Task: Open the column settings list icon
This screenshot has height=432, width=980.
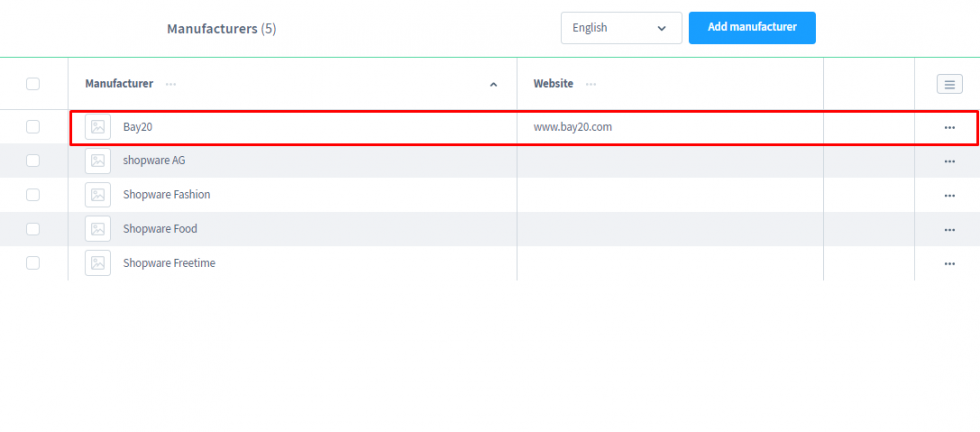Action: 949,85
